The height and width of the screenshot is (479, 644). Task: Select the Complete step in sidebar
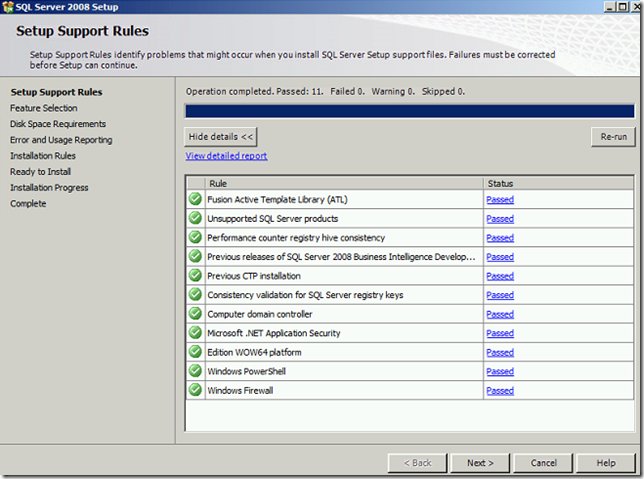28,204
